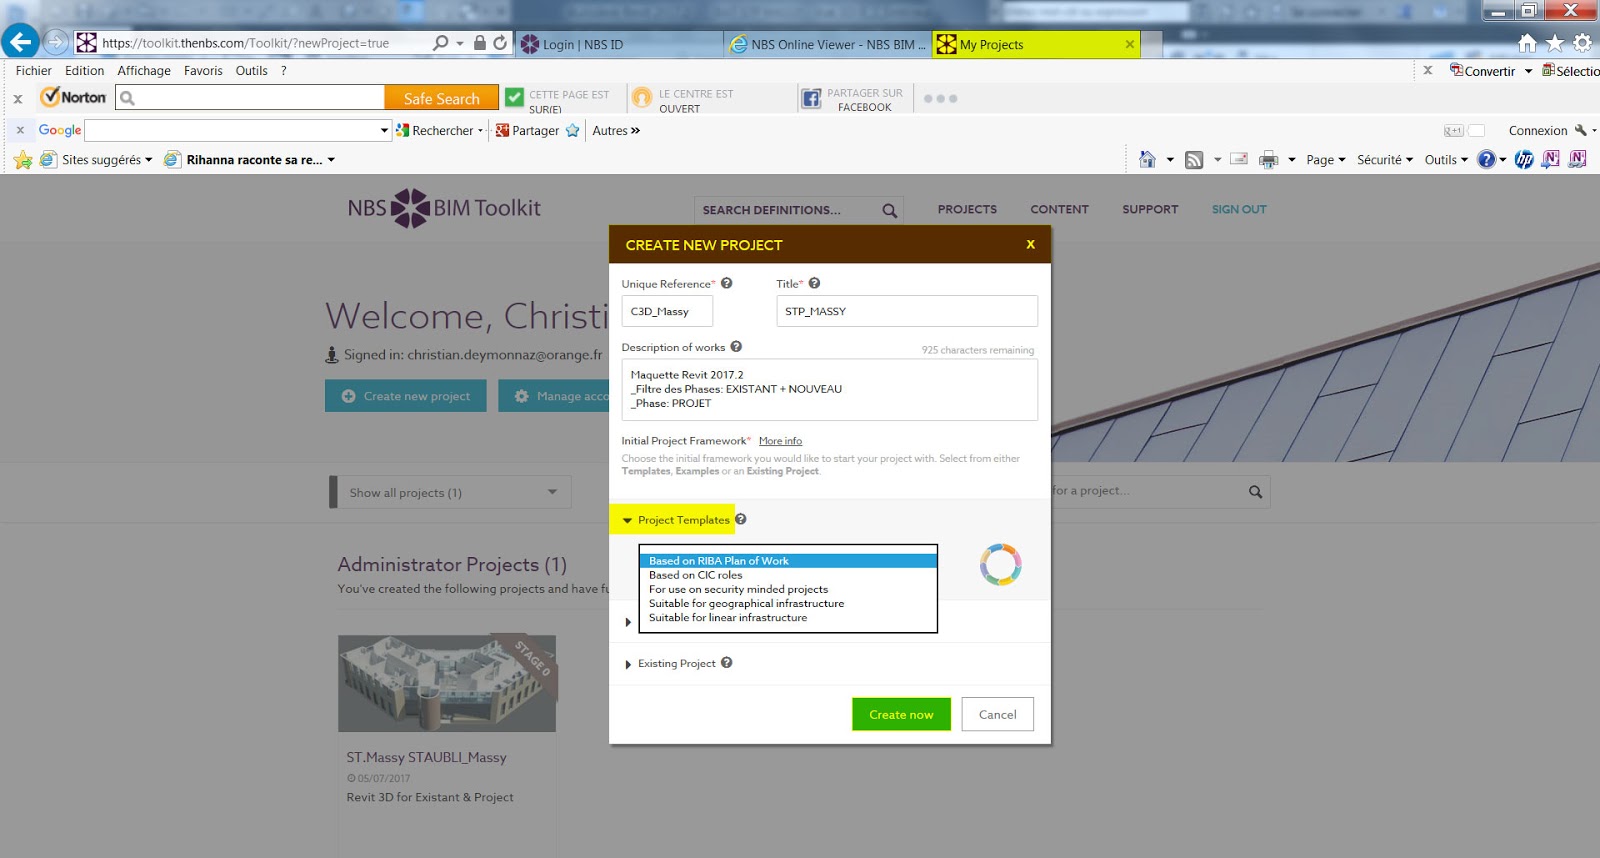Click the Create new project button
The width and height of the screenshot is (1600, 858).
(405, 396)
